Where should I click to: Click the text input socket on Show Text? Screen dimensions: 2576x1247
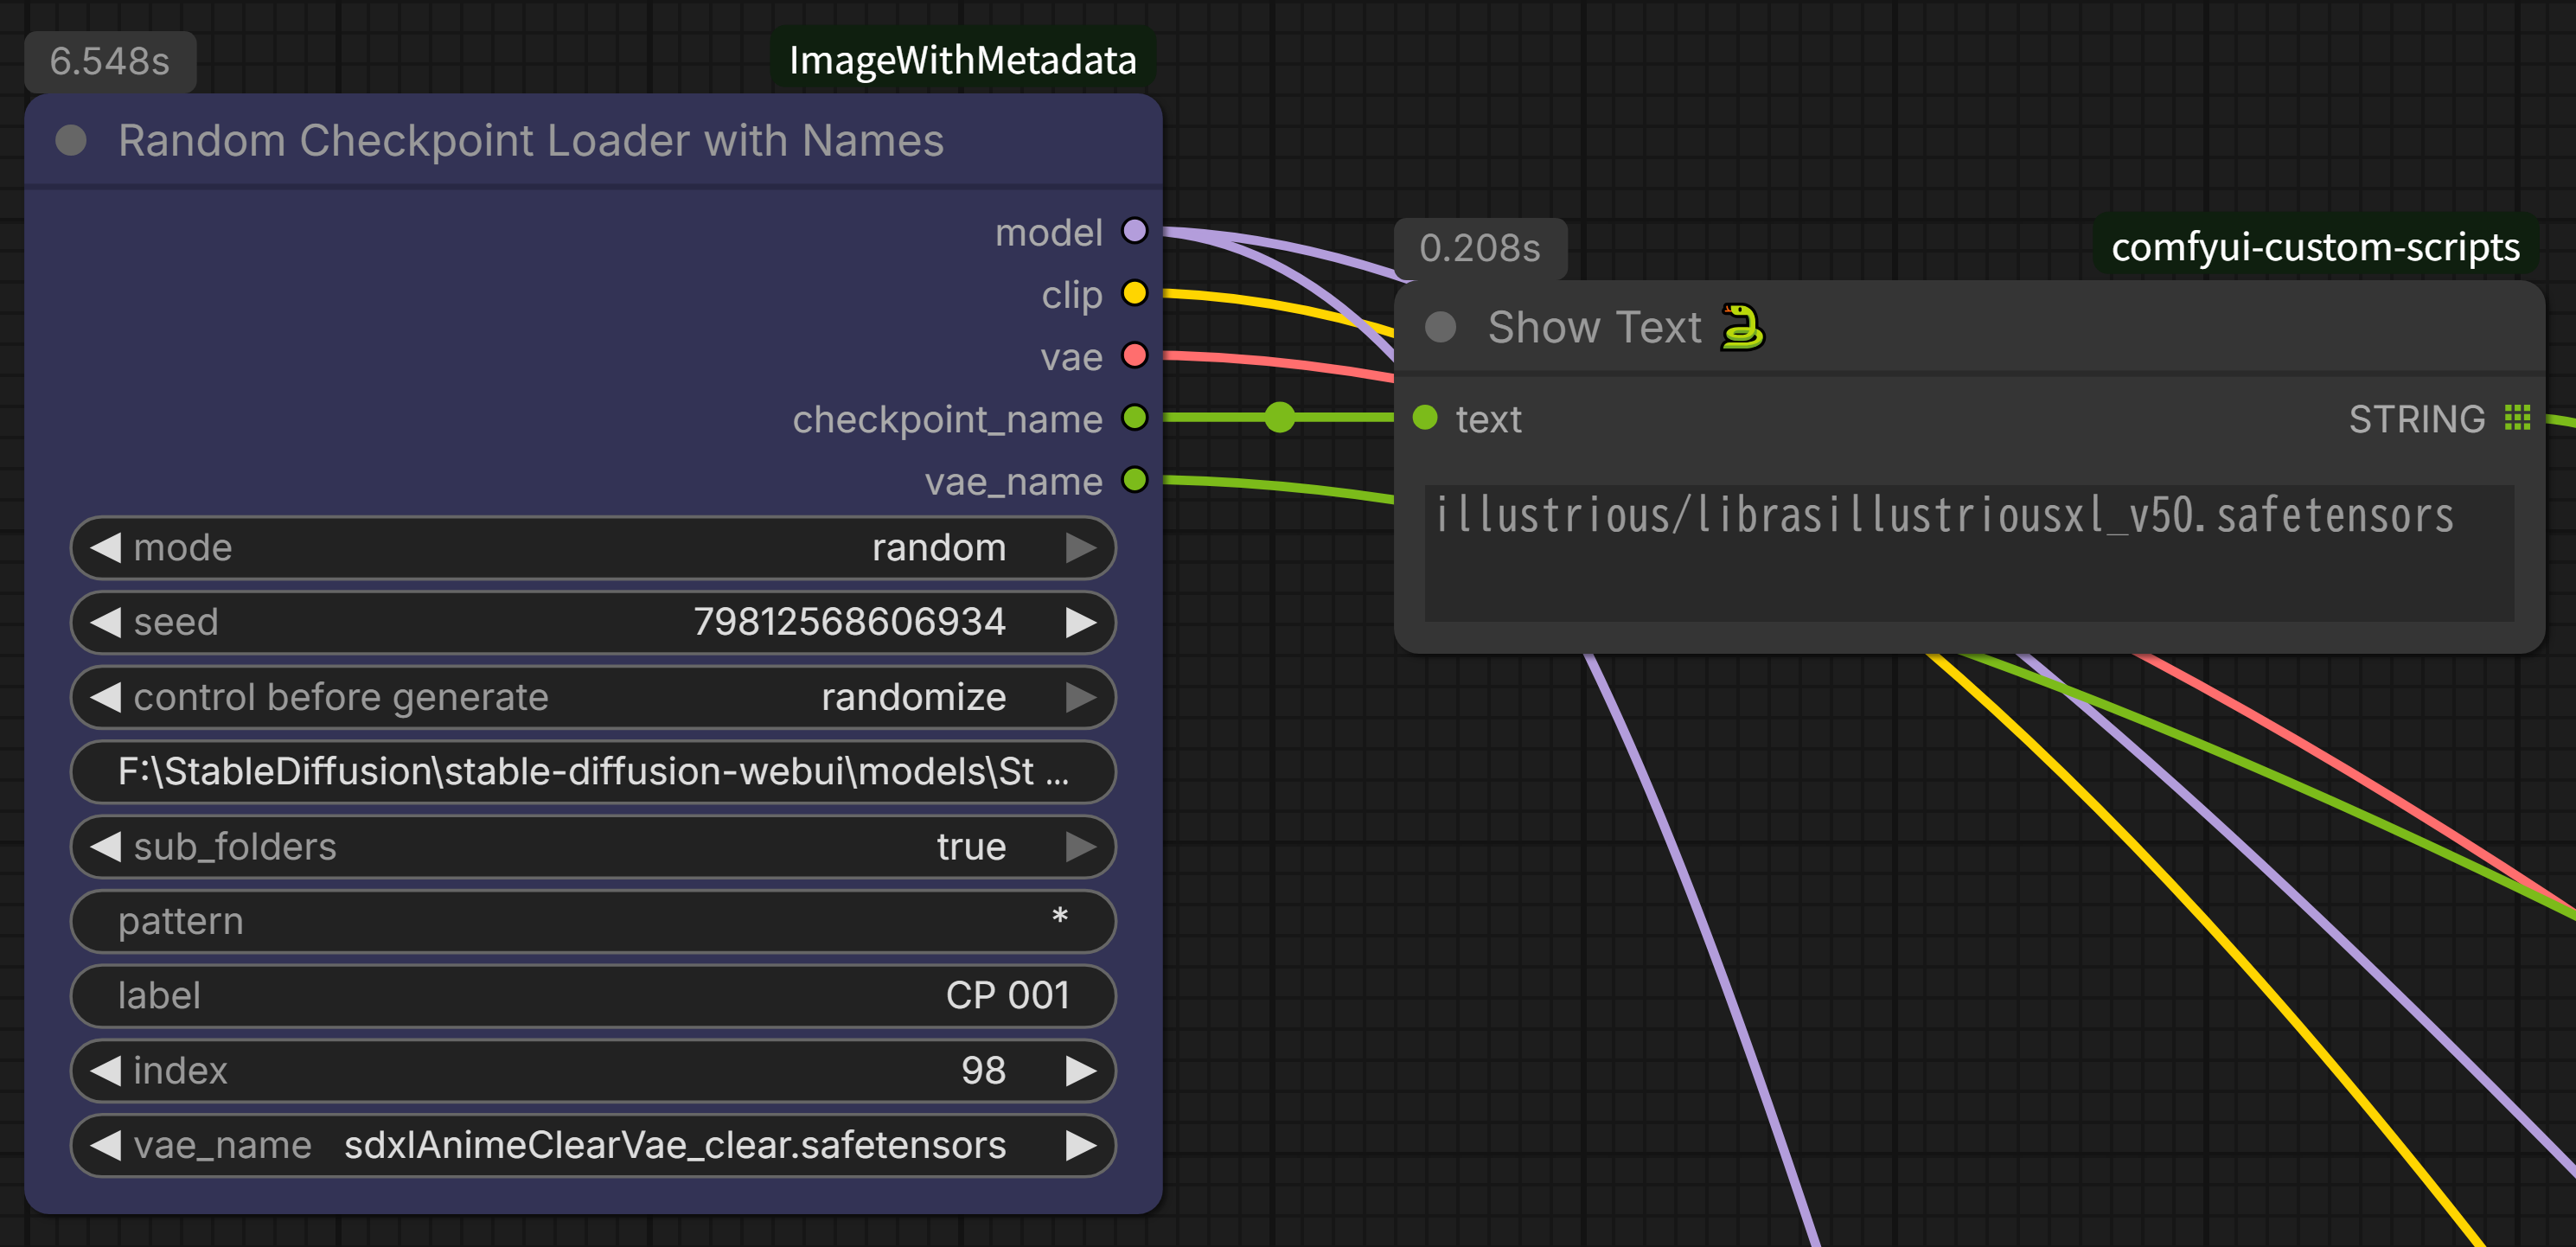click(x=1425, y=417)
